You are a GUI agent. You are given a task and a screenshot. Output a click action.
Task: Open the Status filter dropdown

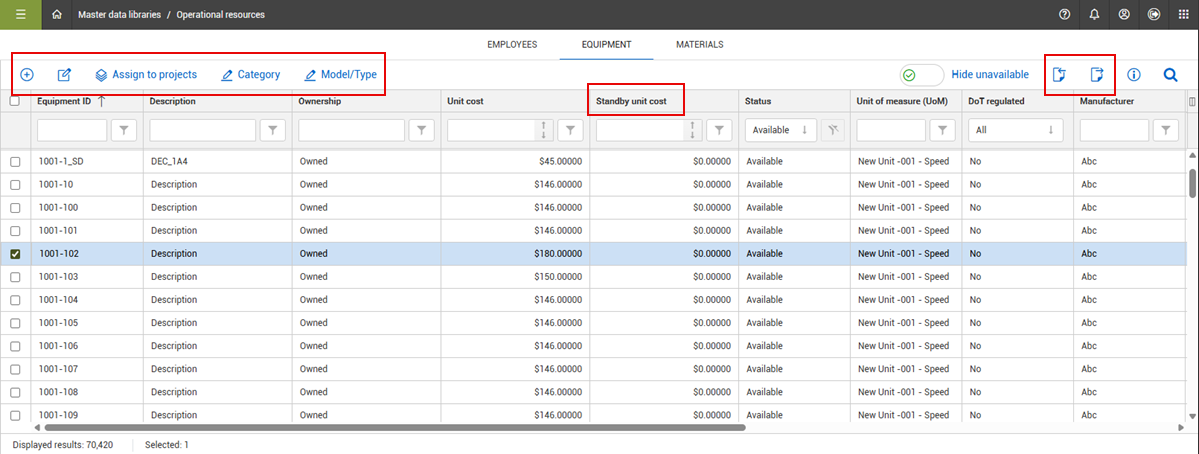pos(782,130)
